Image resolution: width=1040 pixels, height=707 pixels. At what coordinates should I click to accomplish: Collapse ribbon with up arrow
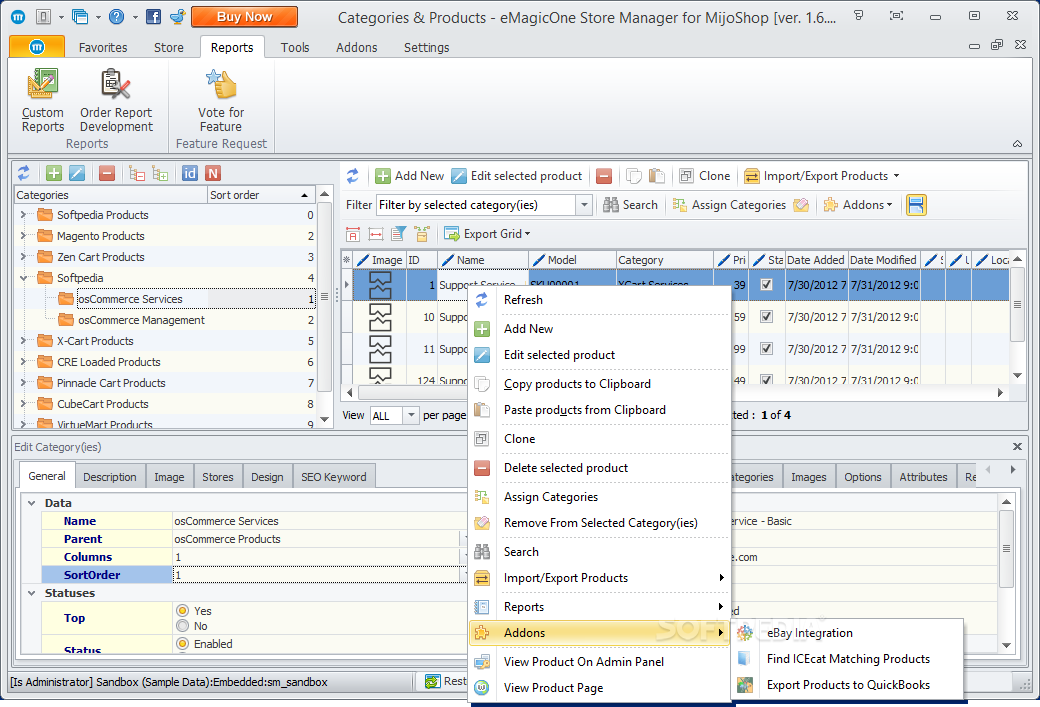[1017, 144]
